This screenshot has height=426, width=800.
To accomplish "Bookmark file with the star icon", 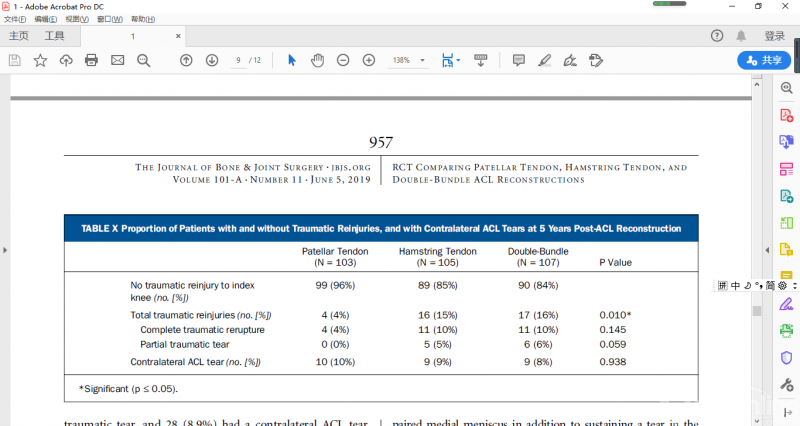I will click(40, 60).
